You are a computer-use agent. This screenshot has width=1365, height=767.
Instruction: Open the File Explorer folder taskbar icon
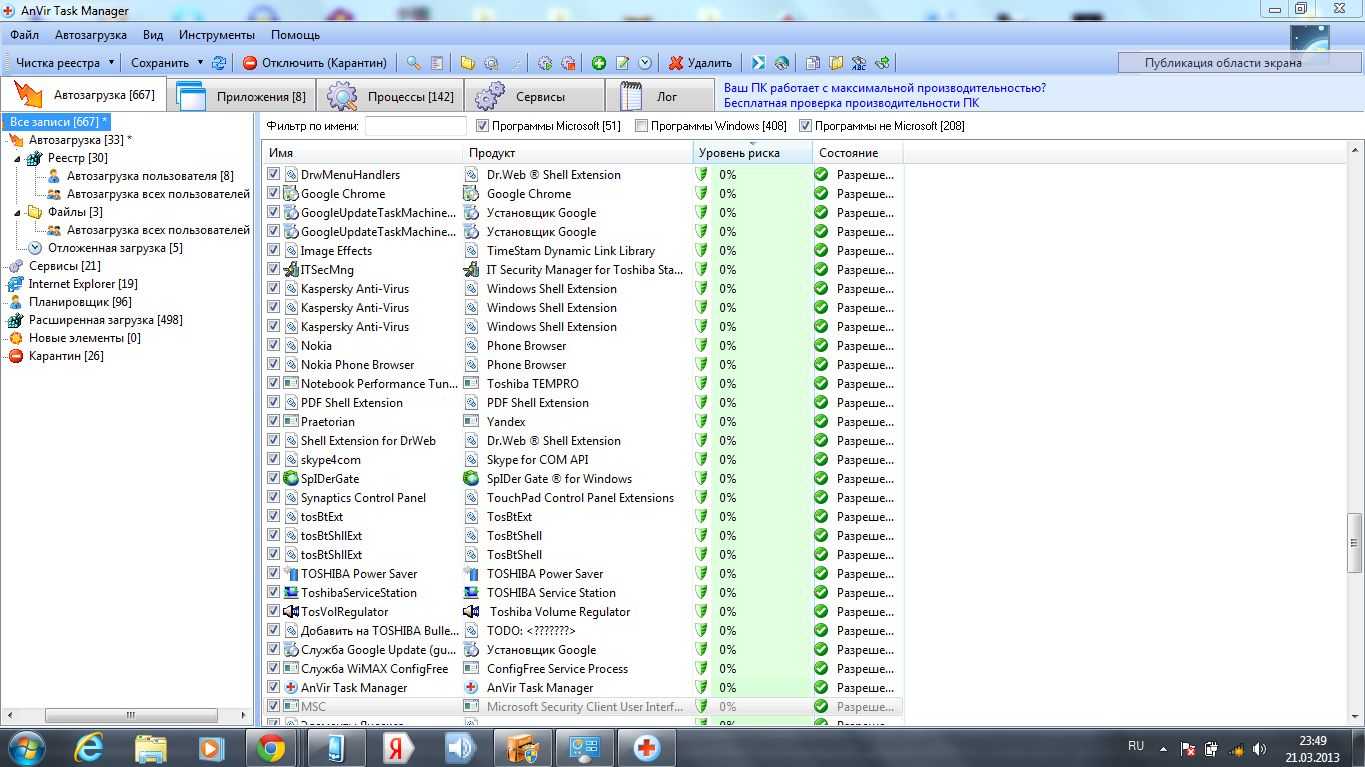[x=150, y=747]
